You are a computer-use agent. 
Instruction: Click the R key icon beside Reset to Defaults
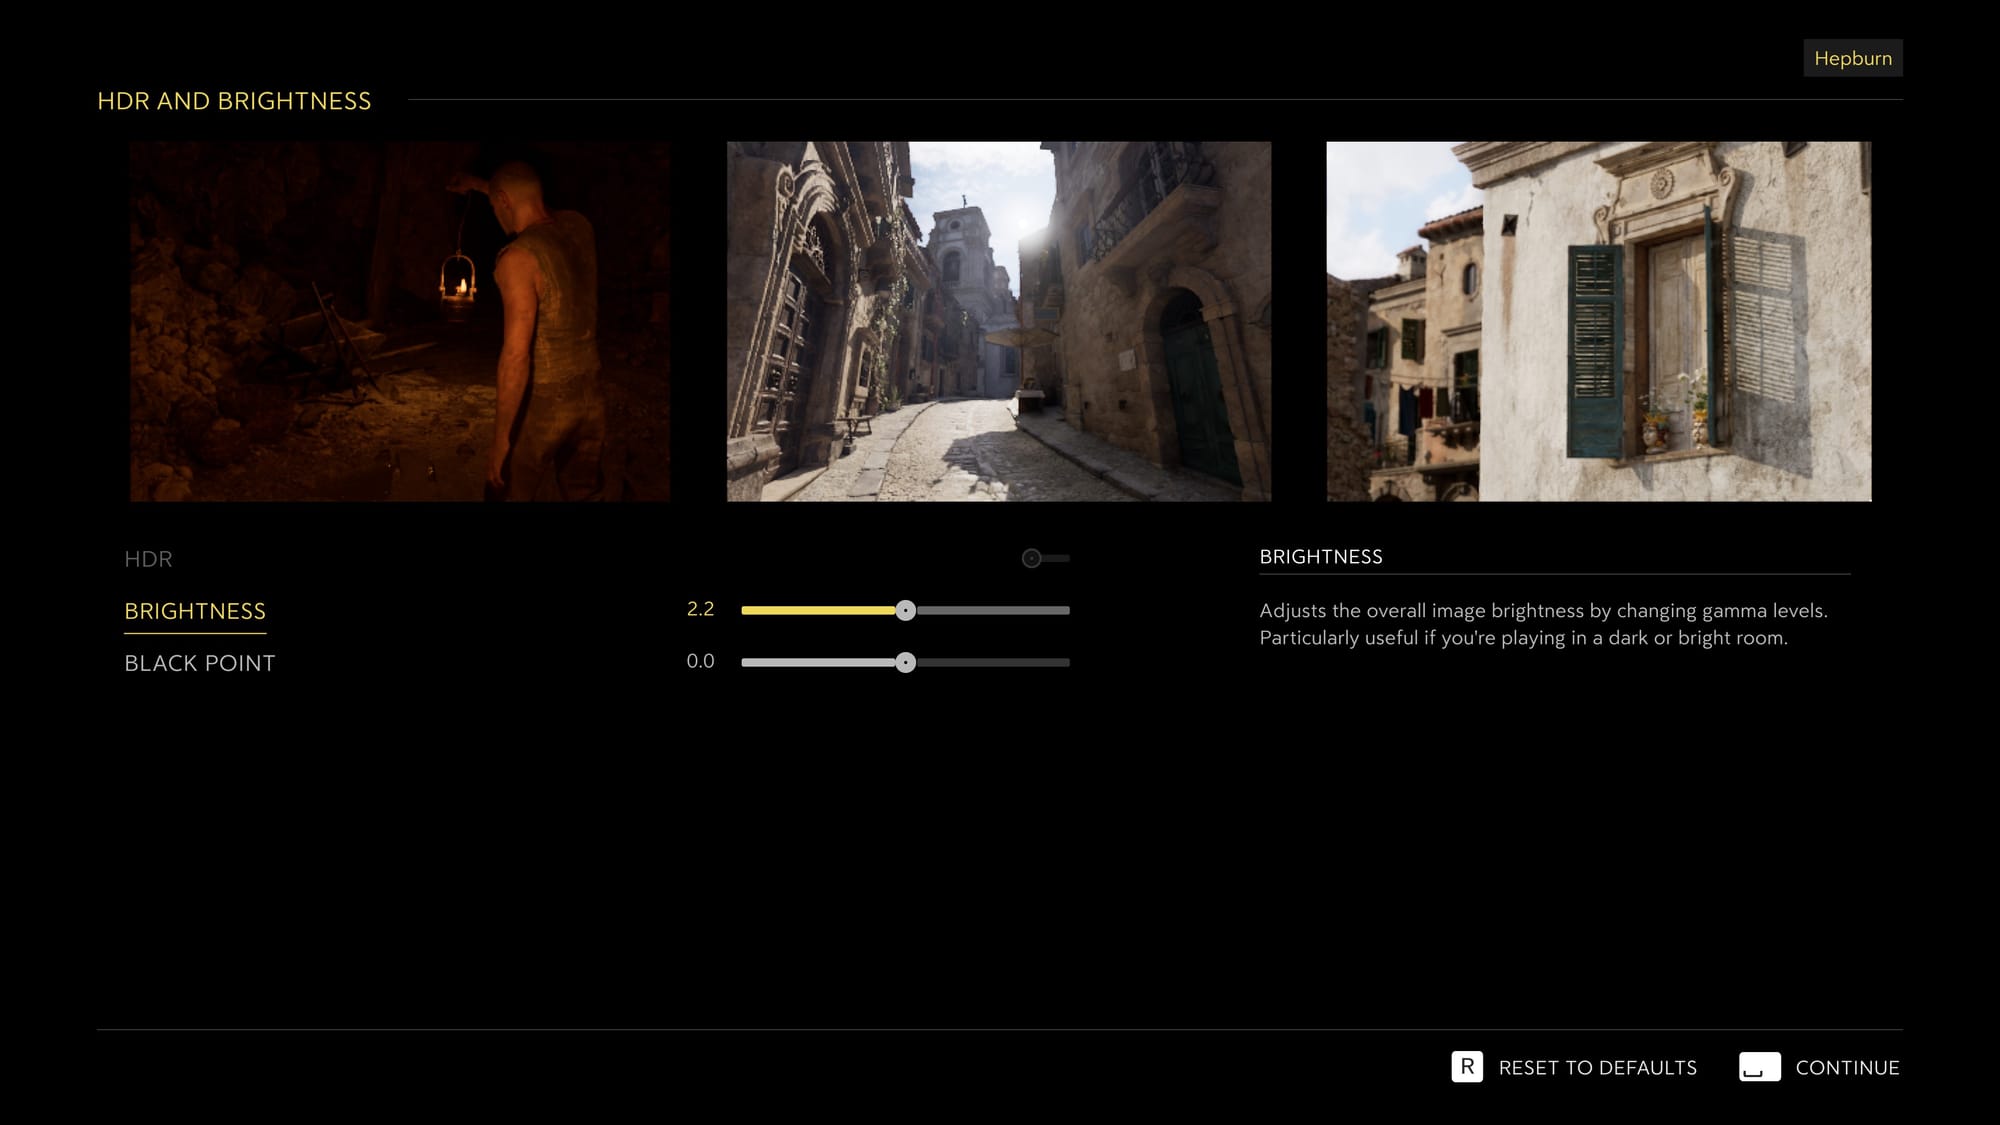click(x=1466, y=1067)
